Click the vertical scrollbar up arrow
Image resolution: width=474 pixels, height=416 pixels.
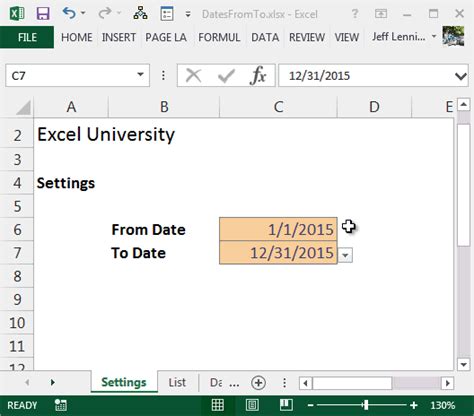(x=464, y=105)
